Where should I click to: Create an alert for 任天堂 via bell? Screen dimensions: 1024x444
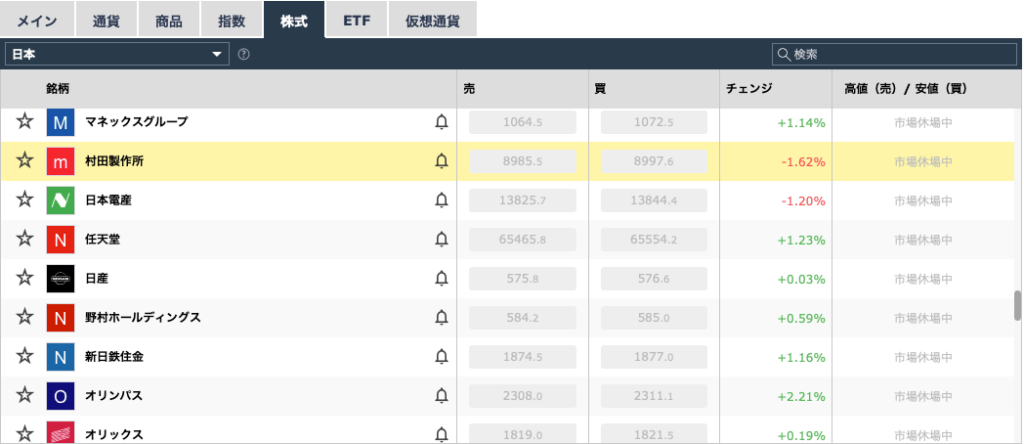point(441,240)
